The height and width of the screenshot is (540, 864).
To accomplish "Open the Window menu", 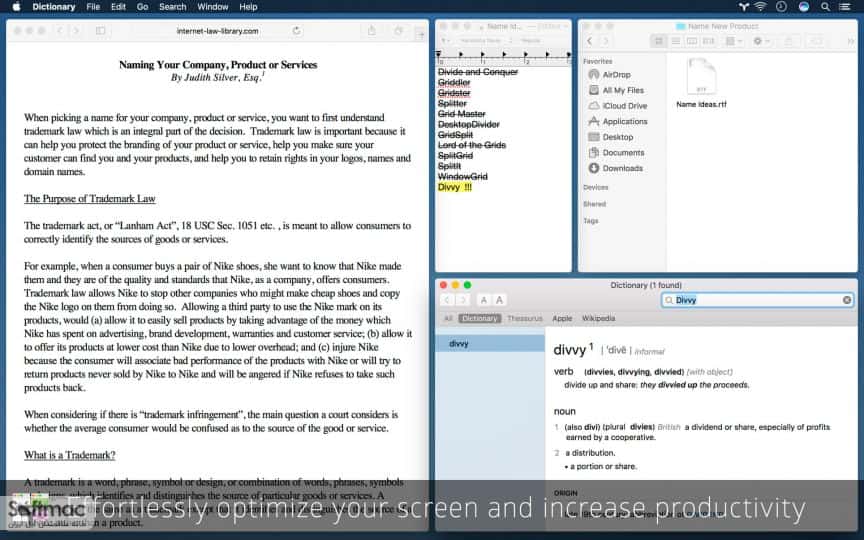I will (212, 7).
